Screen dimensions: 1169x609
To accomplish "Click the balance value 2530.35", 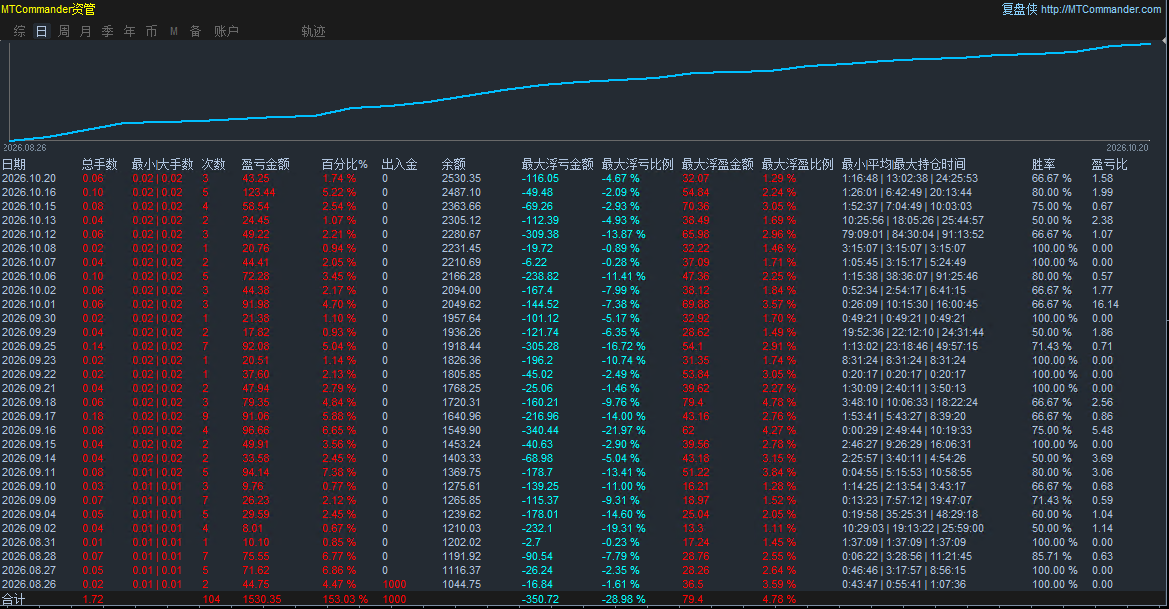I will [x=461, y=178].
